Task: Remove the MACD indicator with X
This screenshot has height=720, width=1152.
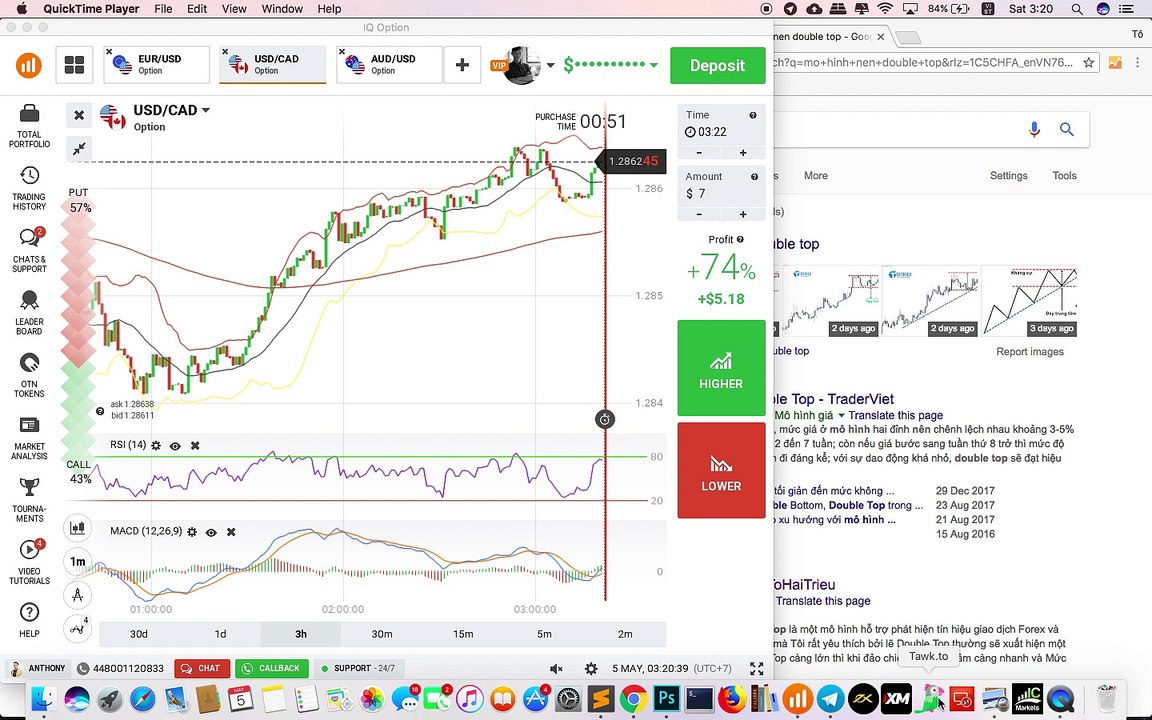Action: pos(231,532)
